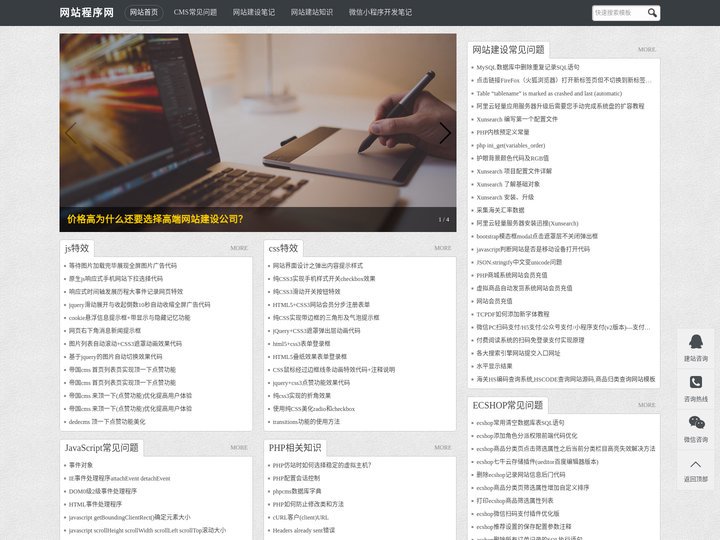
Task: Open 原生js响应式手机网站下拉选择代码 article
Action: click(x=116, y=278)
